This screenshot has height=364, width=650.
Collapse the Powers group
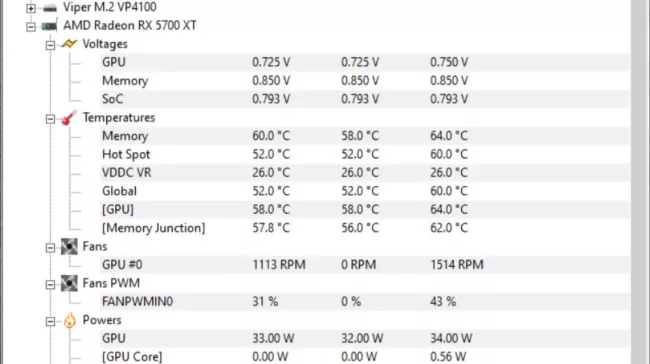pos(50,321)
